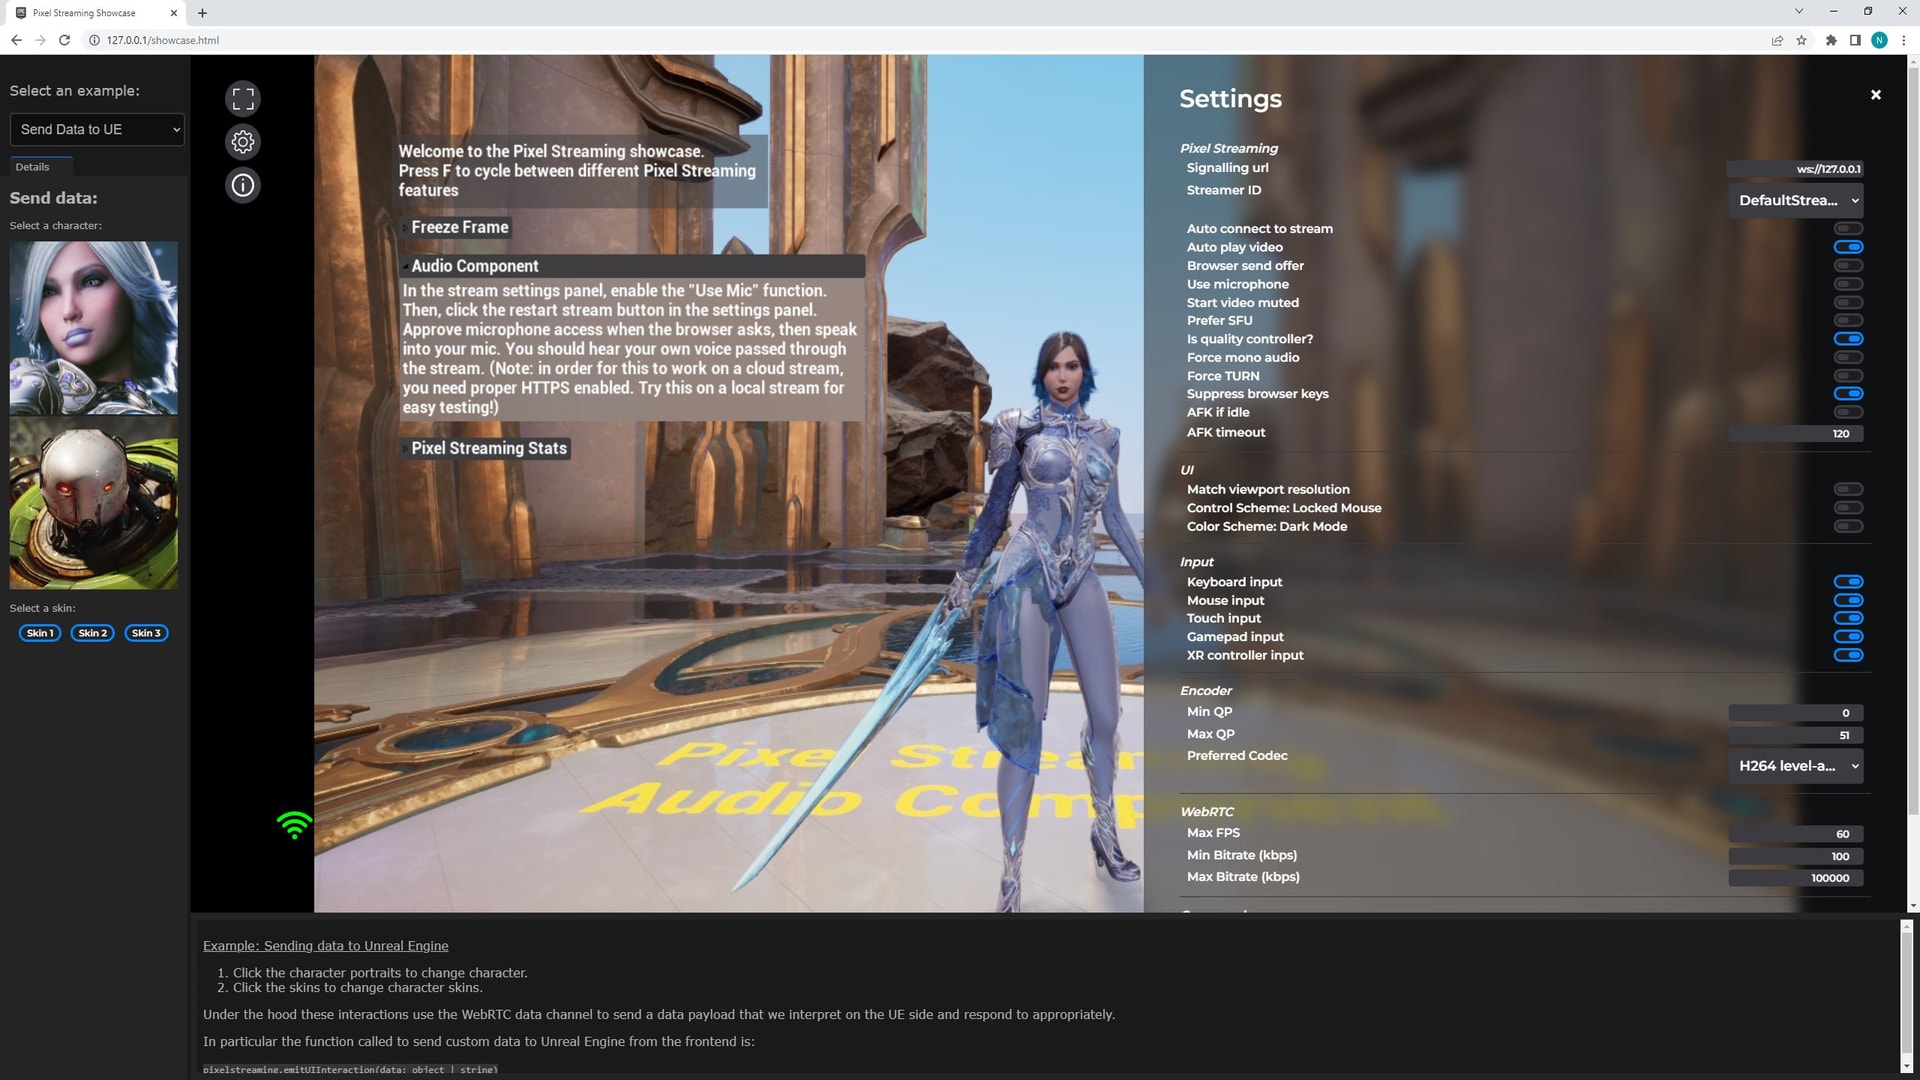Screen dimensions: 1920x1080
Task: Click the Max FPS value field
Action: point(1794,833)
